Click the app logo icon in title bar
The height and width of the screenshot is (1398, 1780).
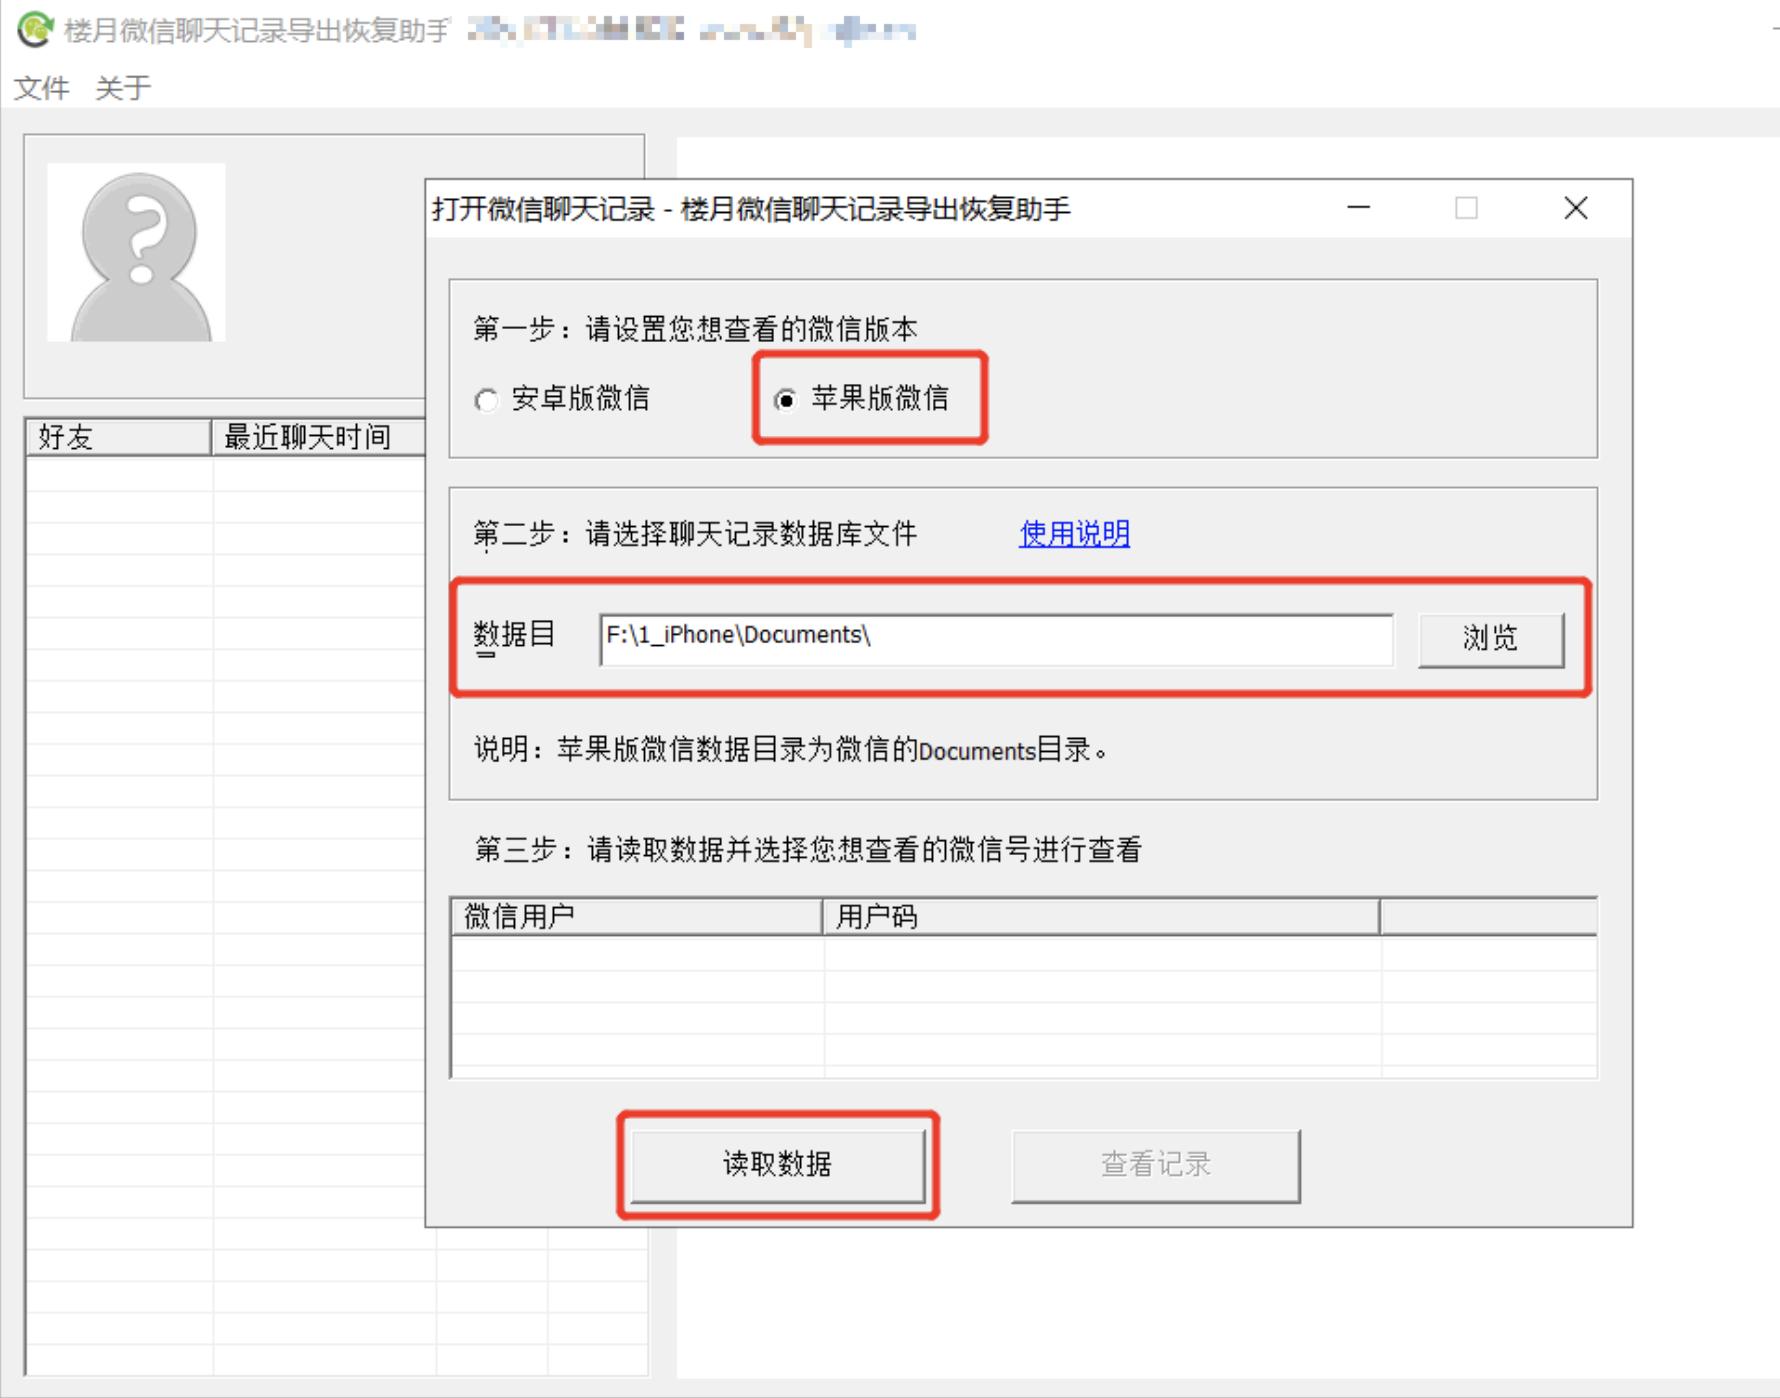[x=33, y=30]
